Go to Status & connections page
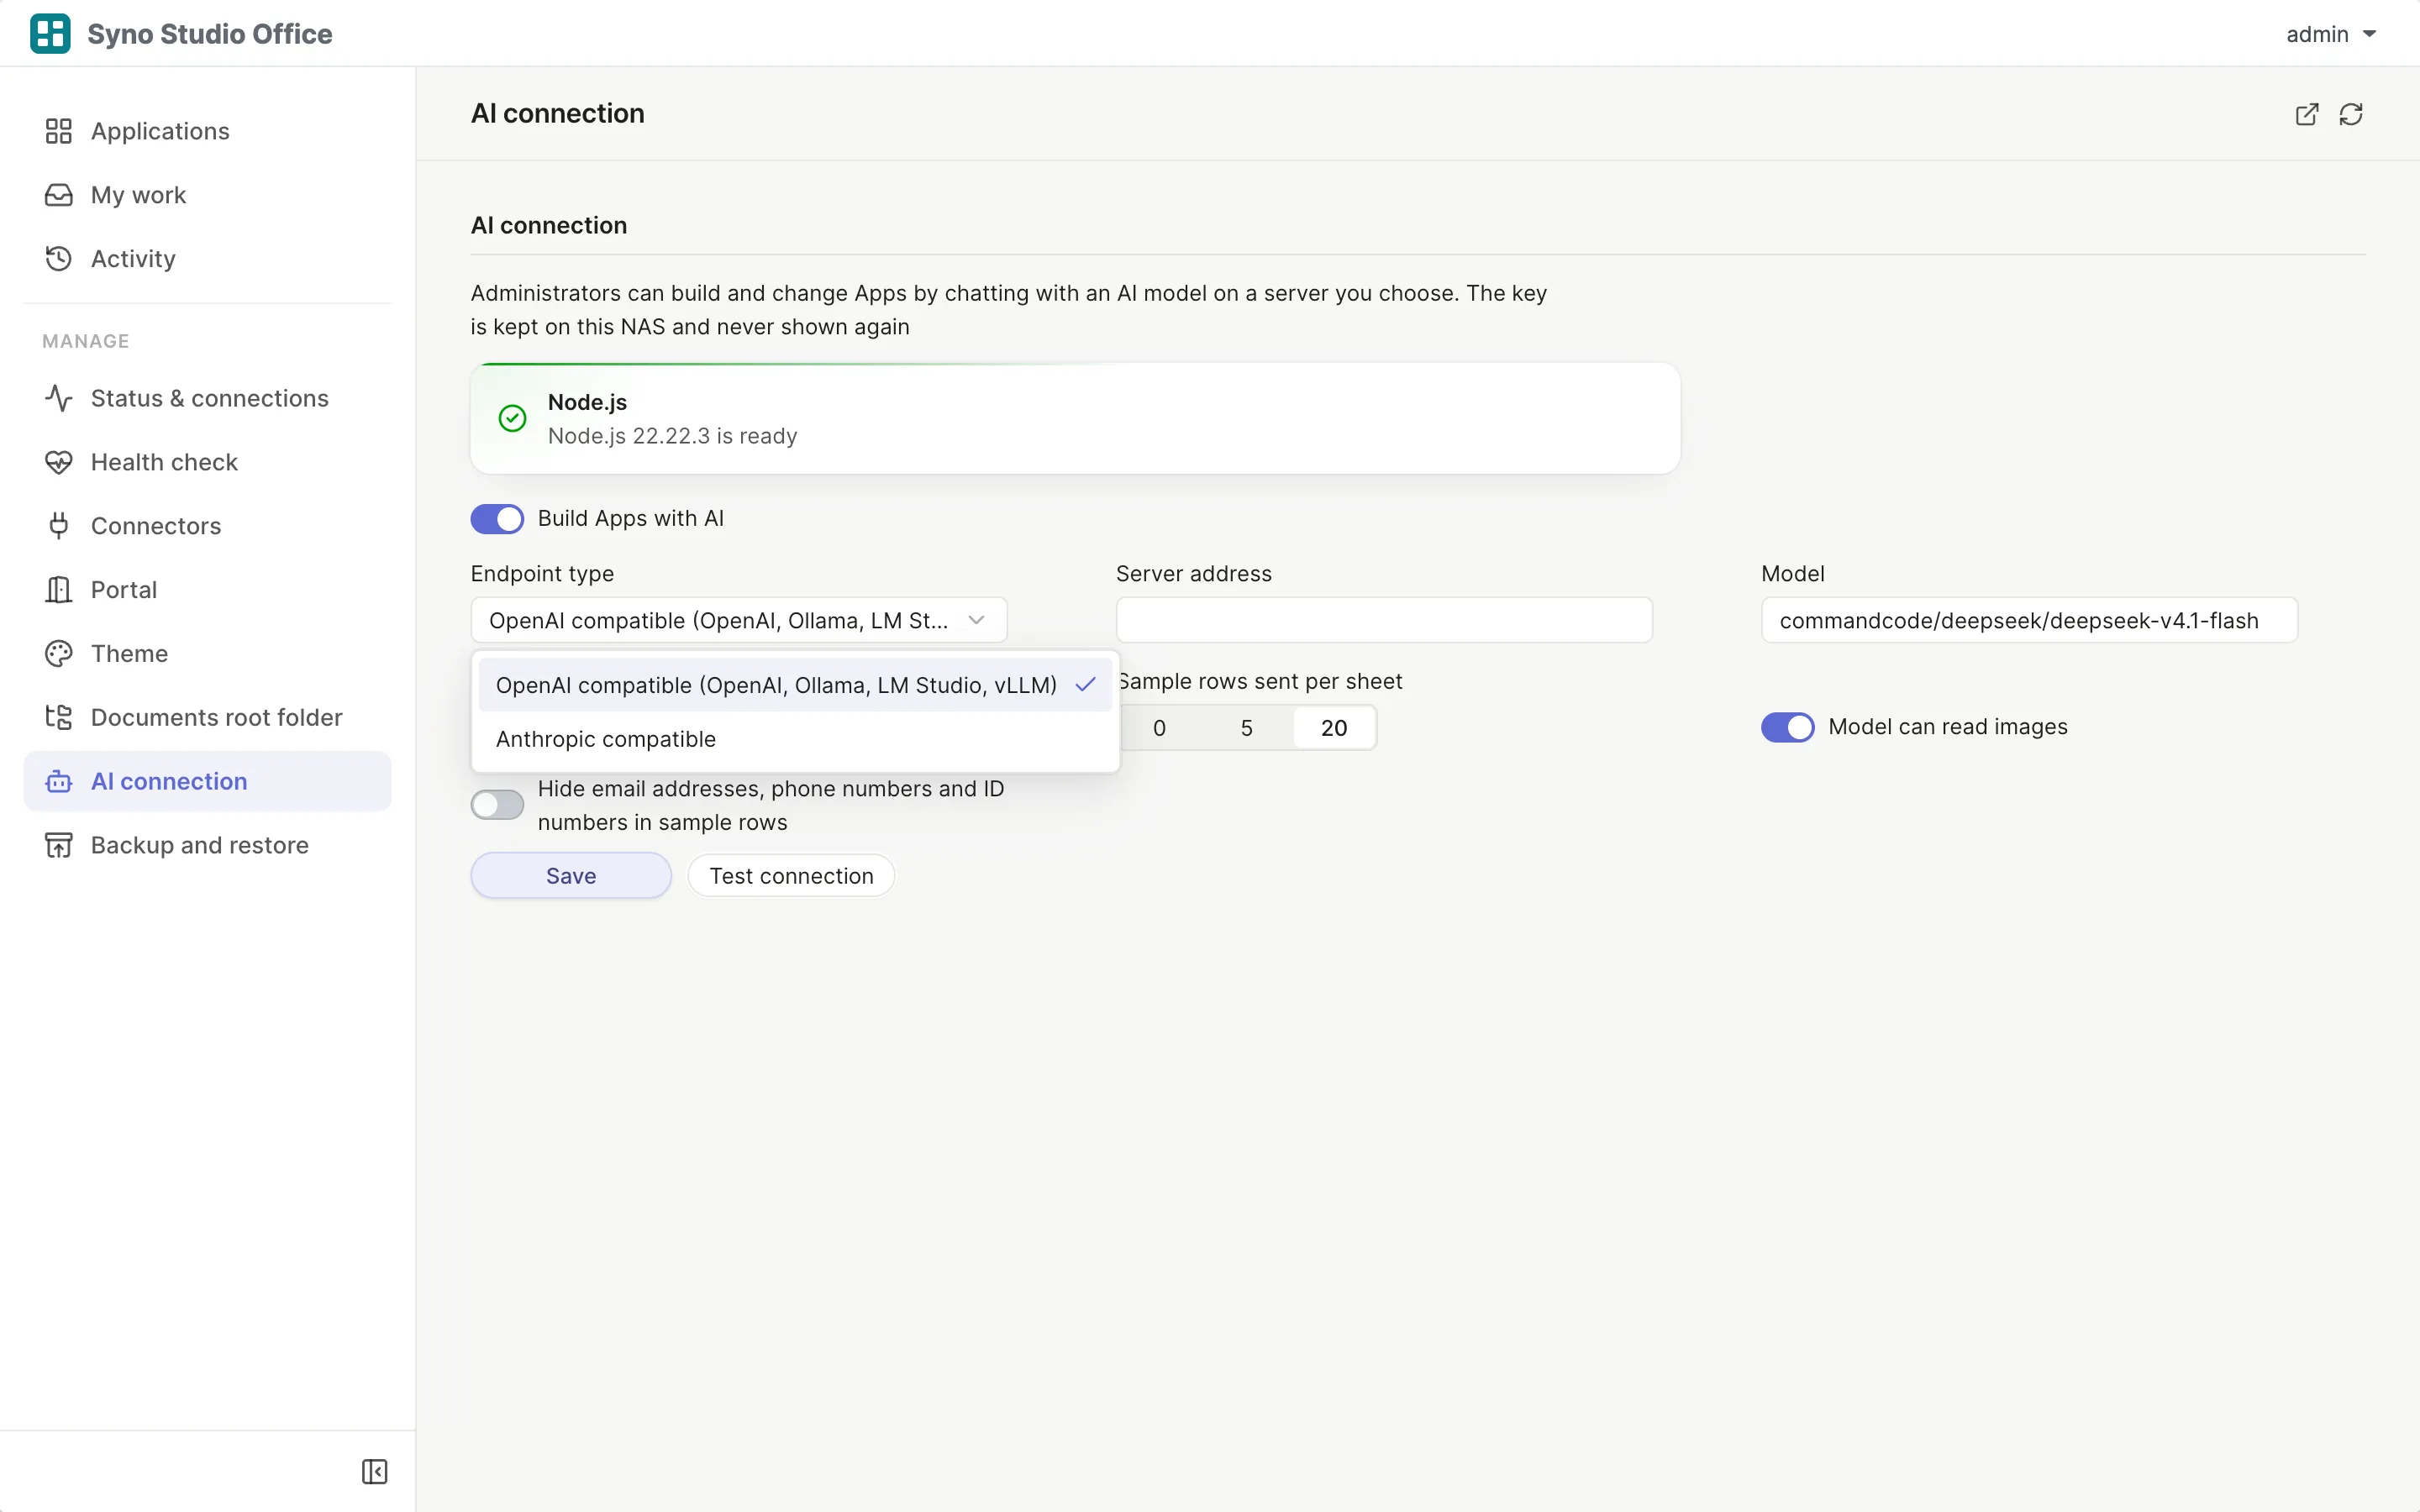This screenshot has height=1512, width=2420. coord(207,398)
